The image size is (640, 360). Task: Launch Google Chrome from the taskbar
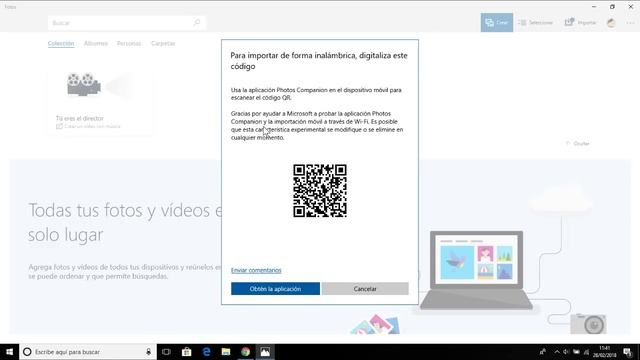click(x=245, y=351)
